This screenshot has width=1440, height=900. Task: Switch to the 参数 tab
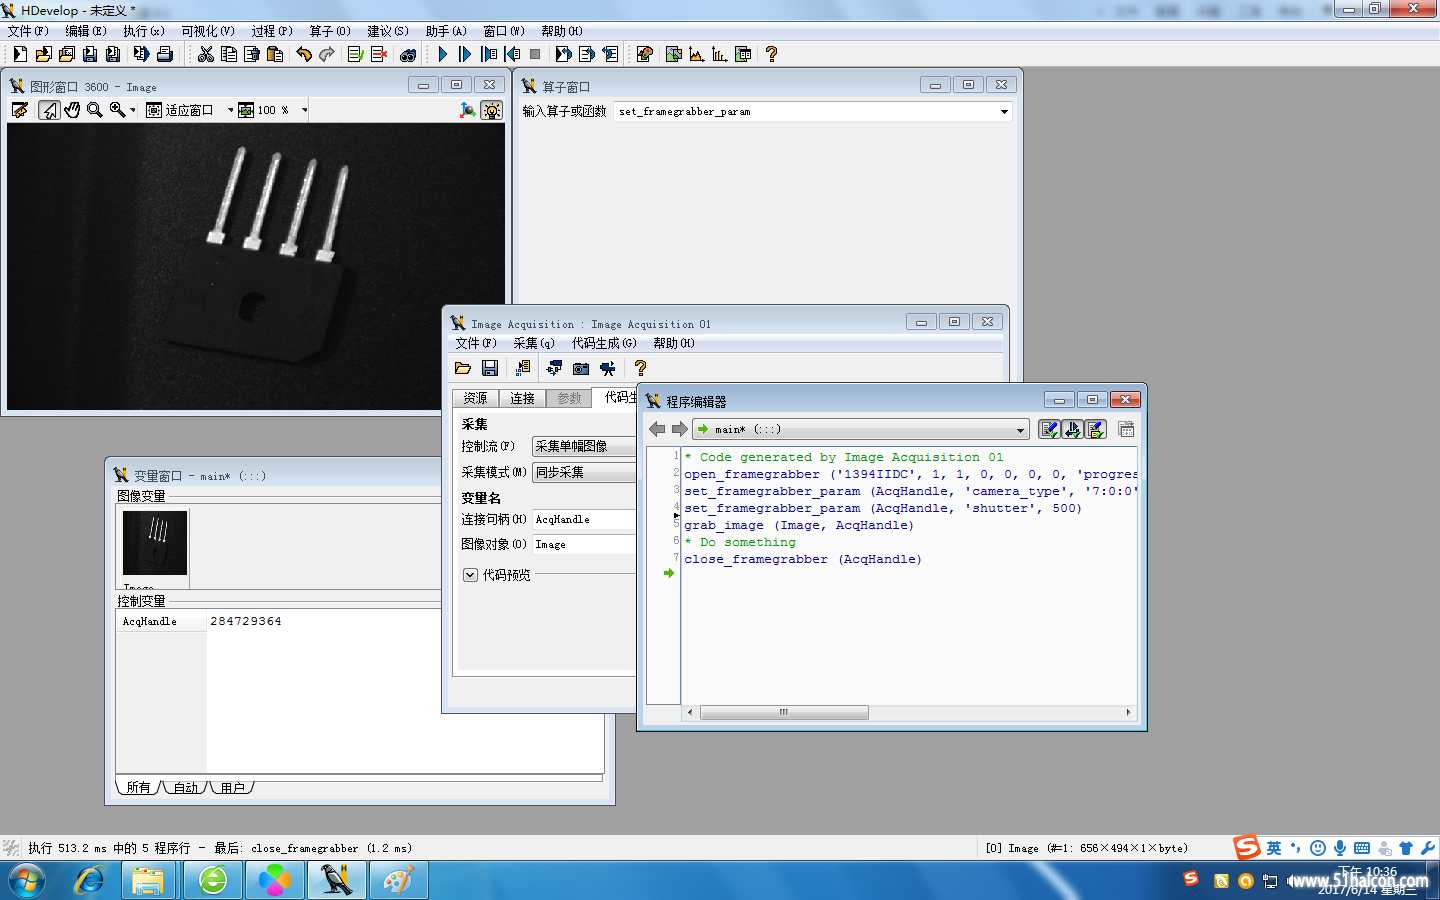[569, 398]
